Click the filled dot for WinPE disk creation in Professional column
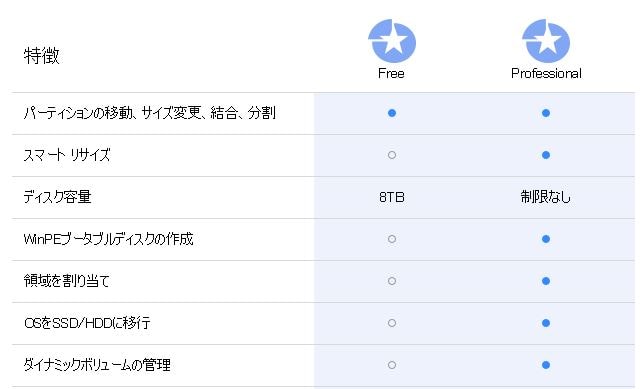Viewport: 643px width, 389px height. 546,239
